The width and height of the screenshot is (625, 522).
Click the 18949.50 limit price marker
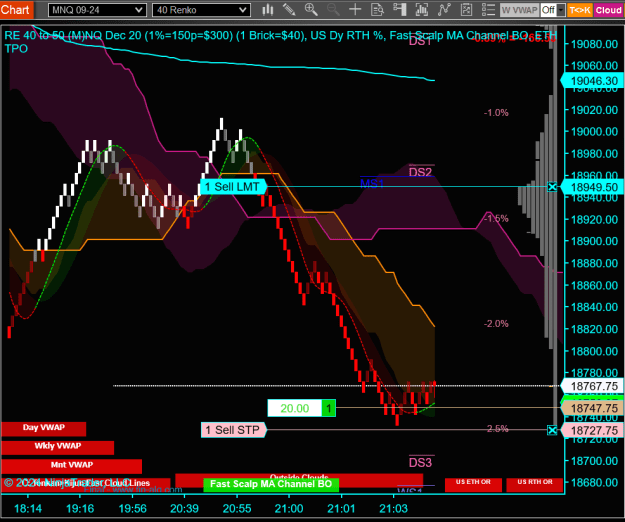pyautogui.click(x=592, y=187)
